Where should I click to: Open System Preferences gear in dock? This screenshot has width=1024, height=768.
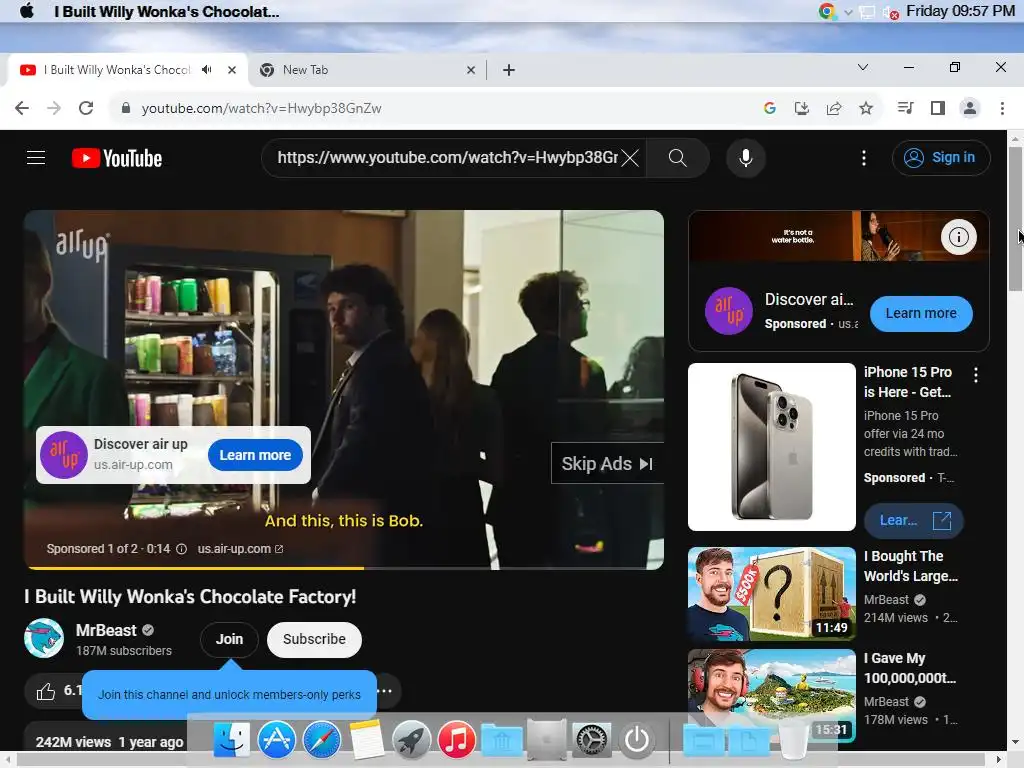coord(592,740)
